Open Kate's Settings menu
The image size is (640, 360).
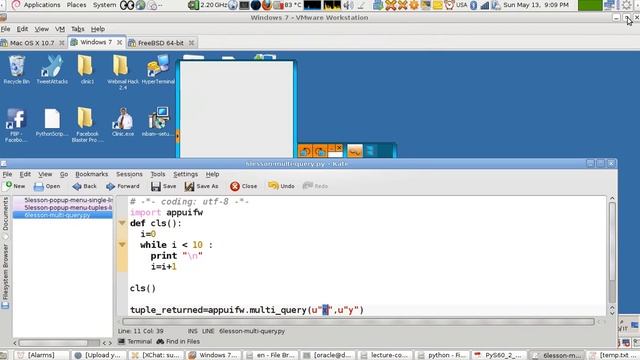pos(186,174)
